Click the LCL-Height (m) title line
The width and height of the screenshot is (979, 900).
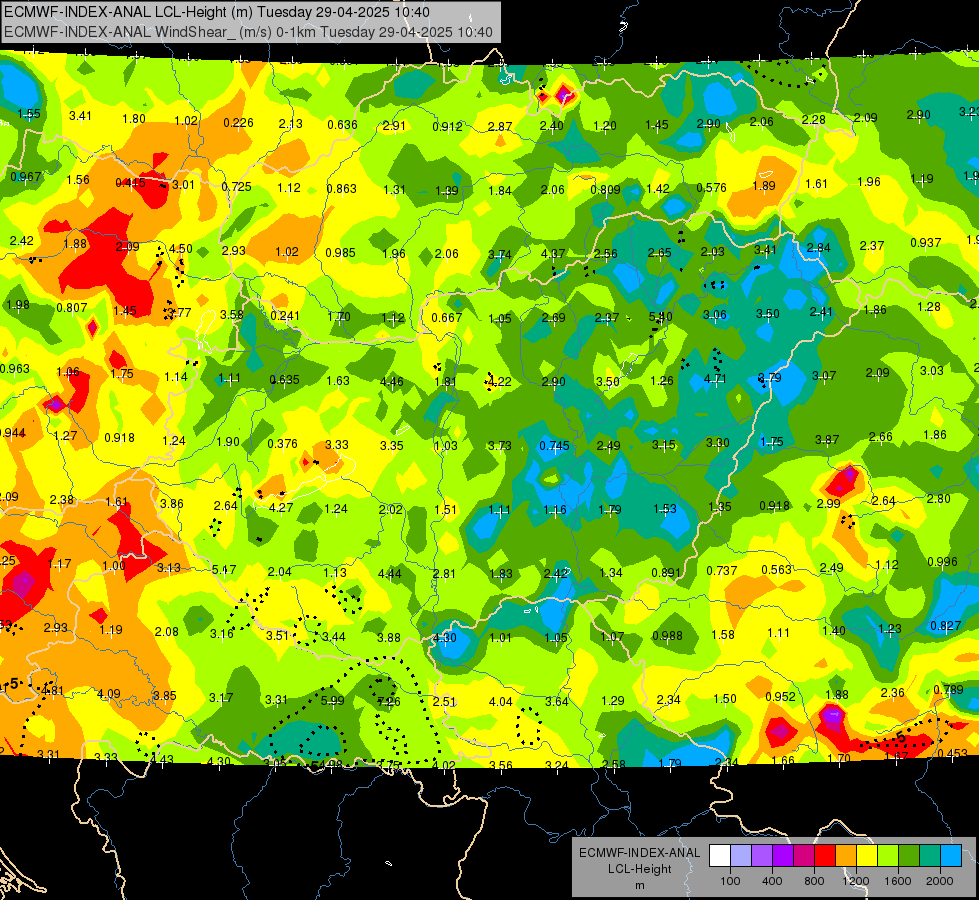click(217, 12)
